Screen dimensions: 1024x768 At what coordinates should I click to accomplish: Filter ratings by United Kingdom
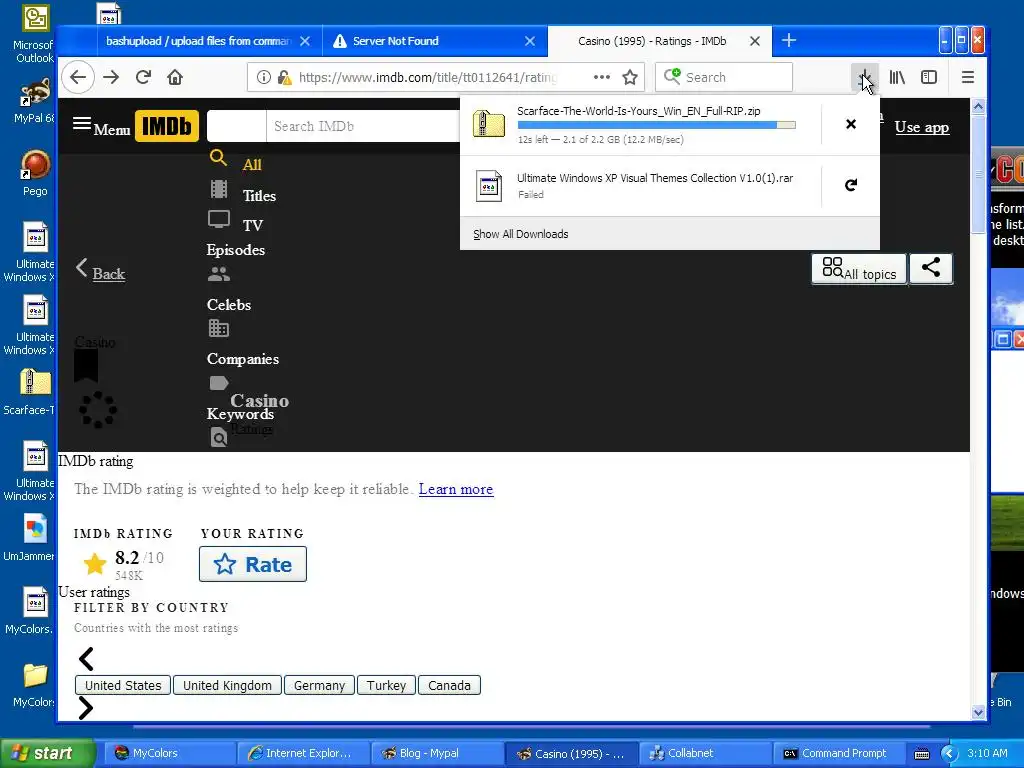(227, 685)
